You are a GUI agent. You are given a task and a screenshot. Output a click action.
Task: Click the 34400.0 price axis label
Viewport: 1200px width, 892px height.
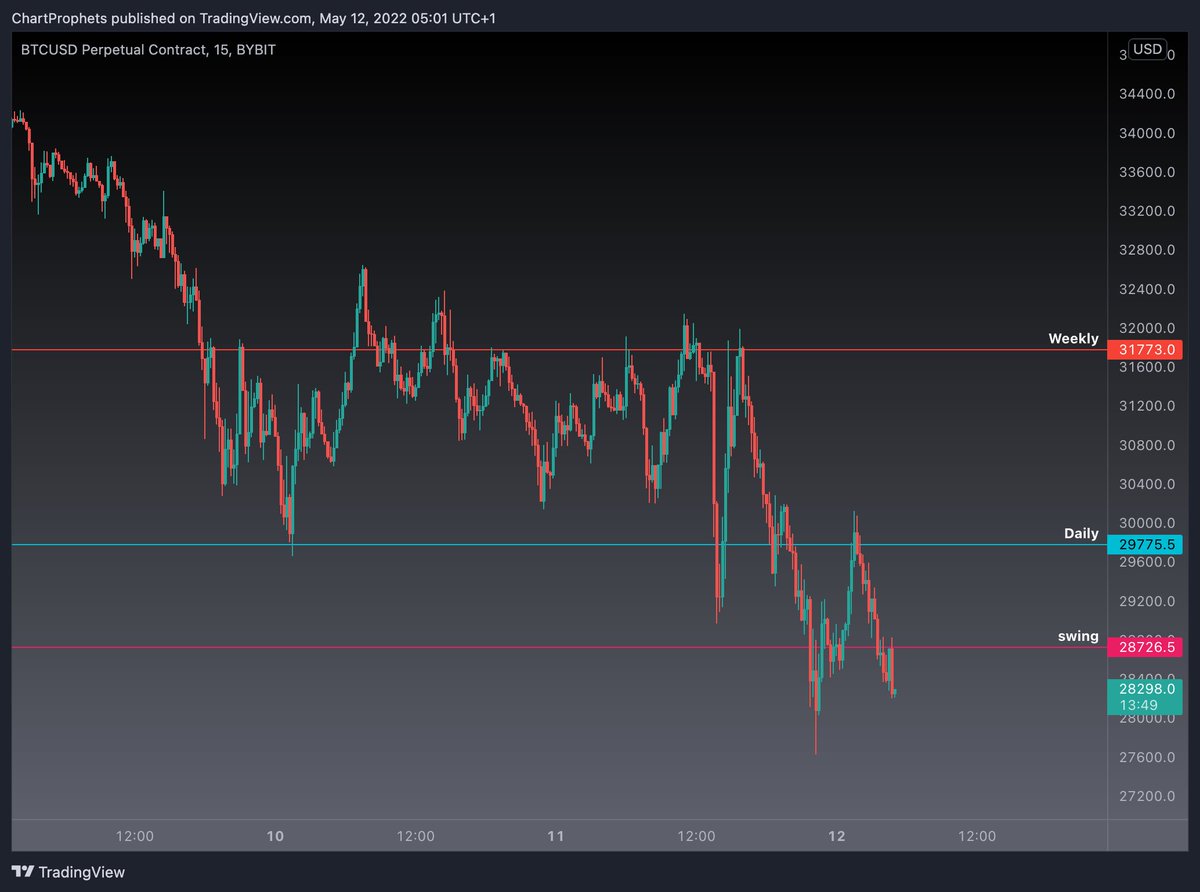(1147, 94)
